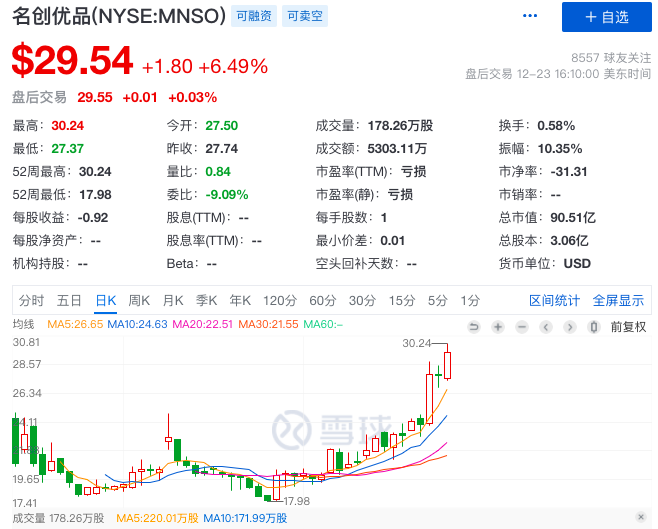Select the 120分 interval tab
Screen dimensions: 658x529
pyautogui.click(x=280, y=300)
